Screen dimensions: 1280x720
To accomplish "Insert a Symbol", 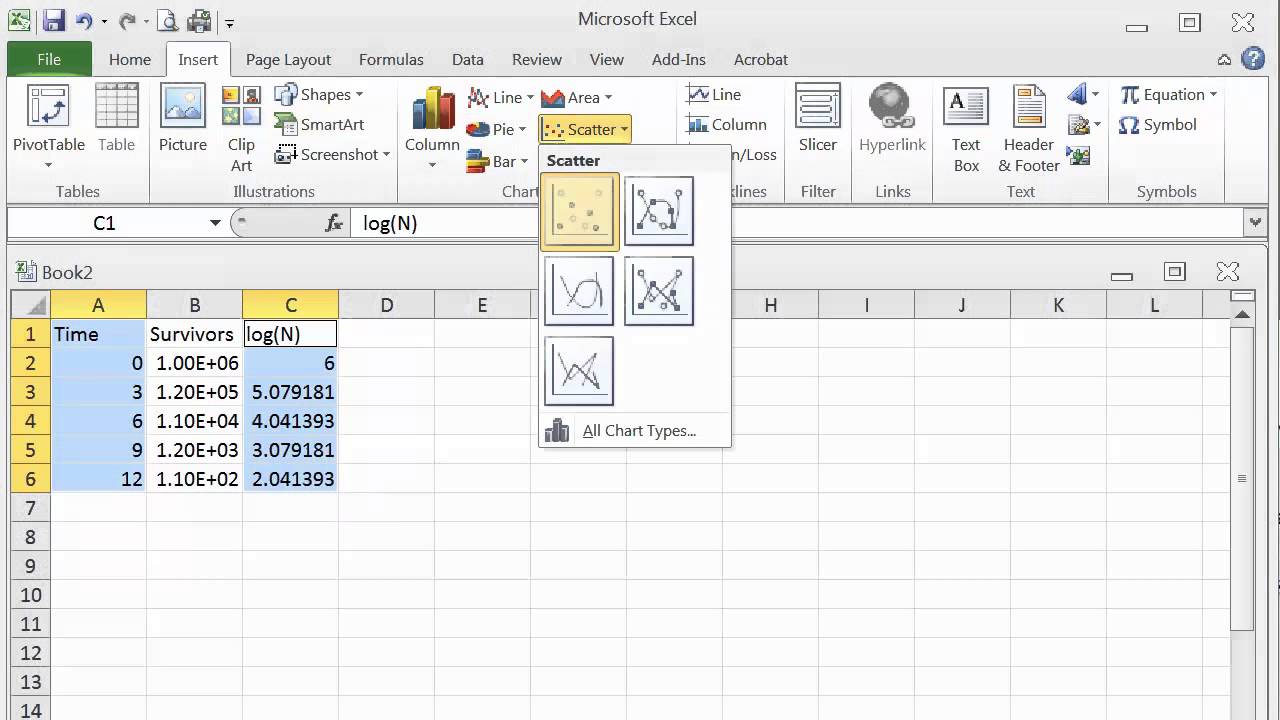I will [1157, 125].
